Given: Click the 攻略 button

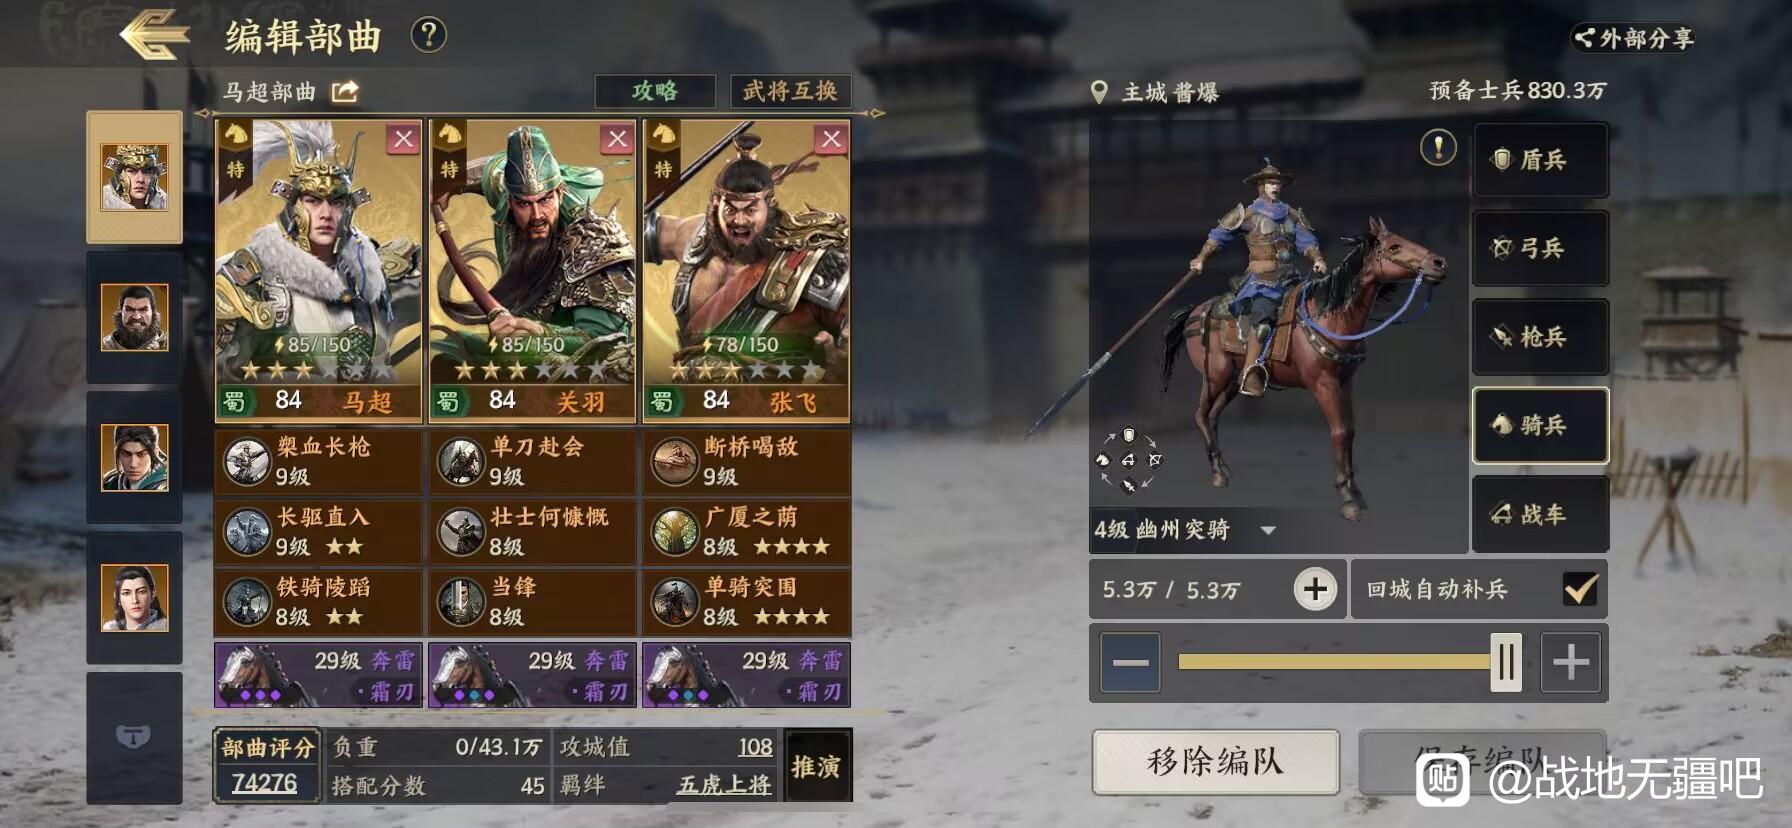Looking at the screenshot, I should click(655, 91).
